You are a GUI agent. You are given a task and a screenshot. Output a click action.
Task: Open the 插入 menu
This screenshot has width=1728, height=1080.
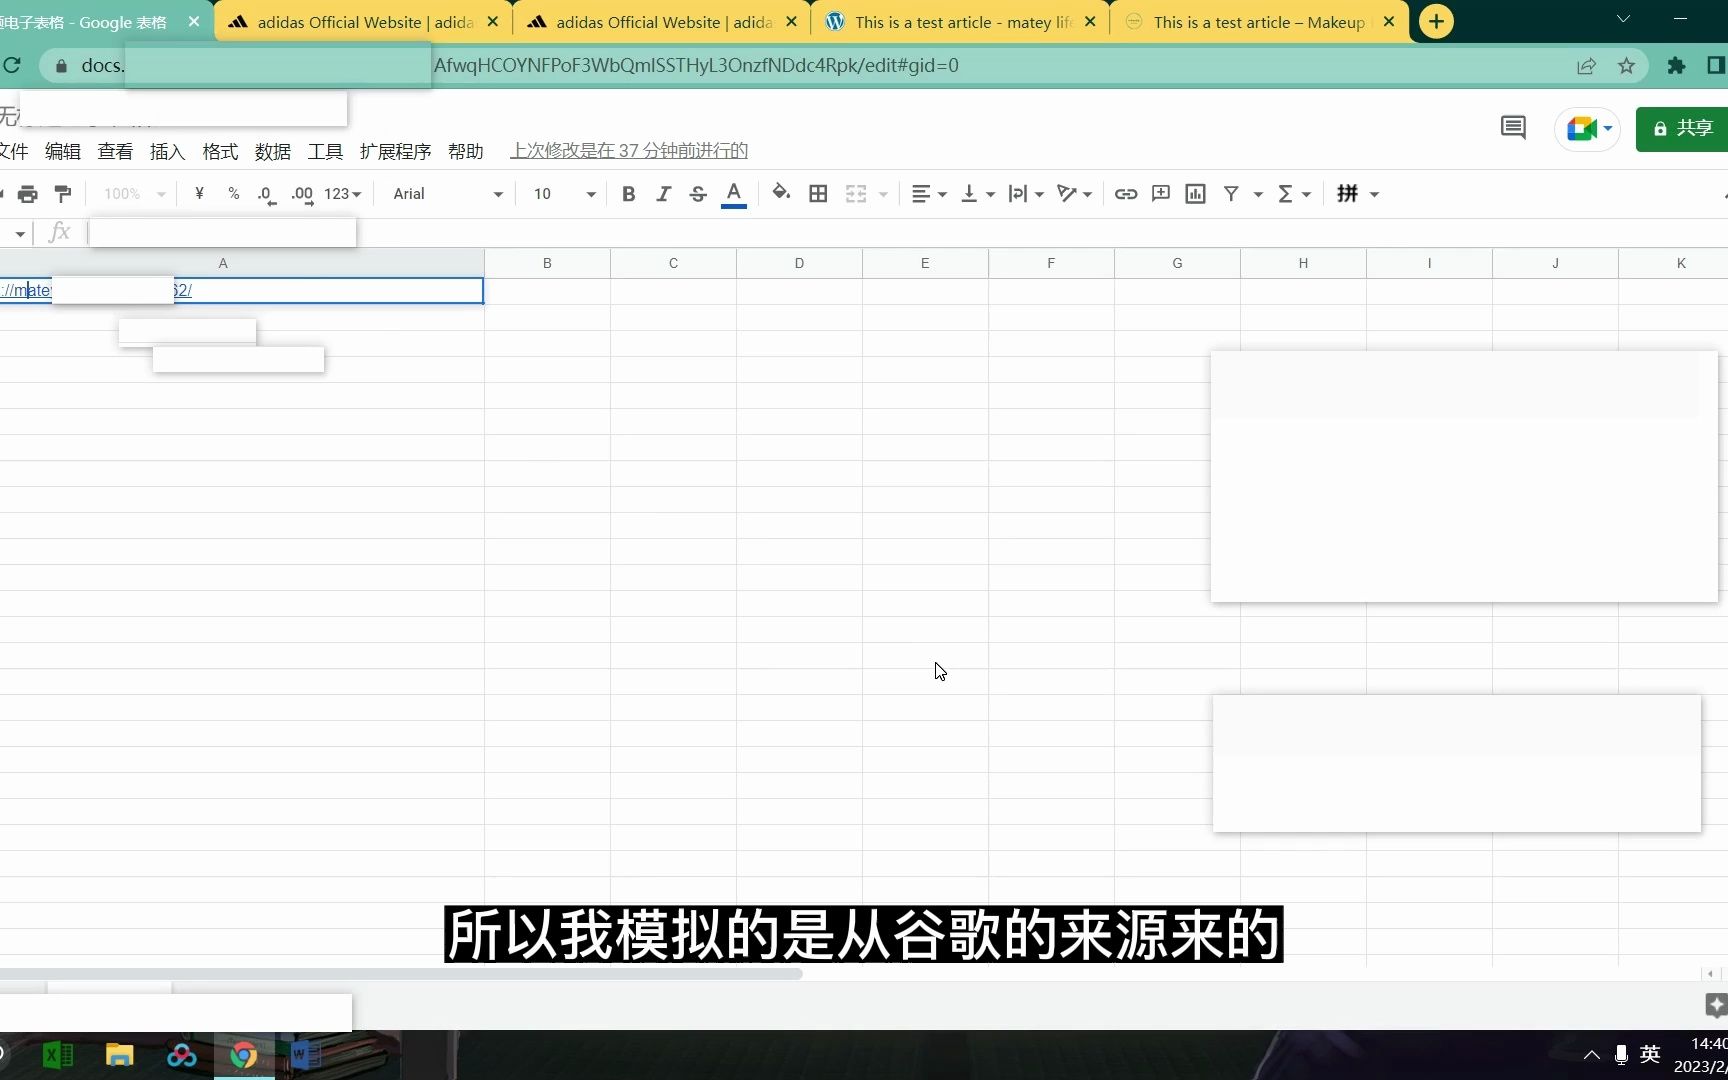pyautogui.click(x=167, y=151)
